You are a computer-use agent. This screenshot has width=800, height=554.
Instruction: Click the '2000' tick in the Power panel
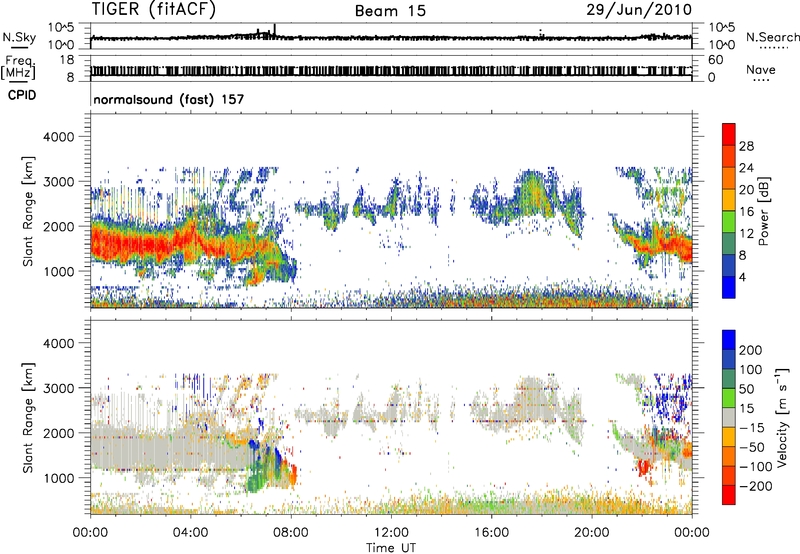pyautogui.click(x=58, y=226)
